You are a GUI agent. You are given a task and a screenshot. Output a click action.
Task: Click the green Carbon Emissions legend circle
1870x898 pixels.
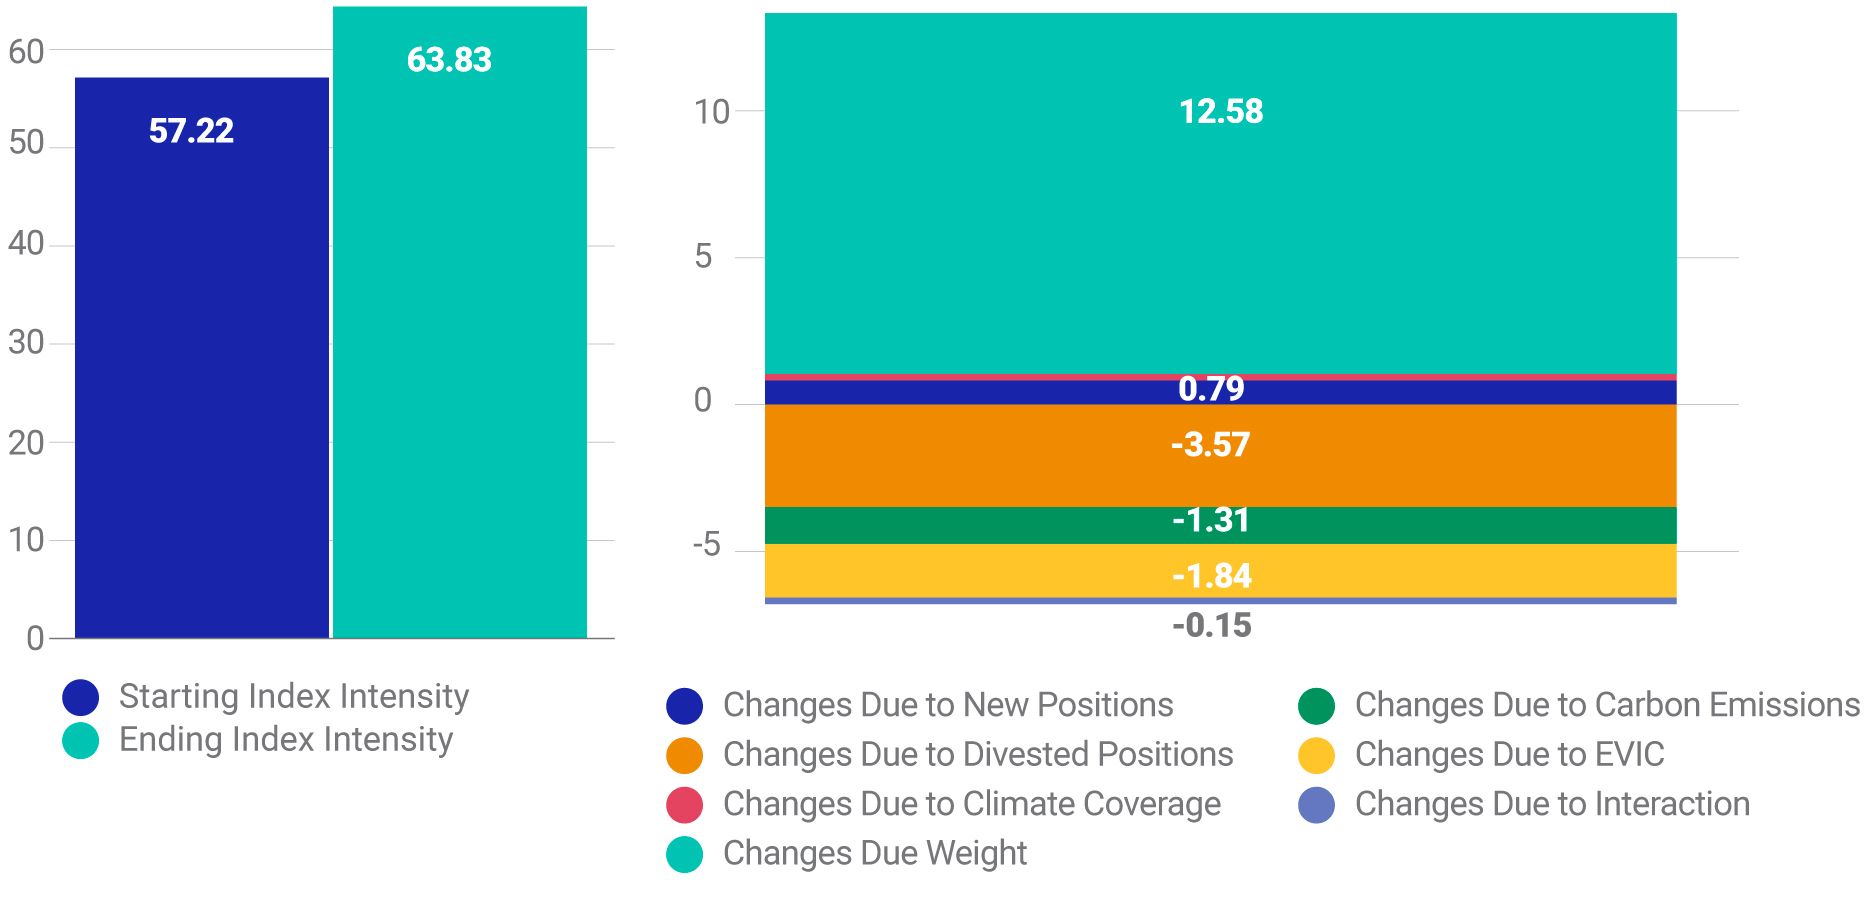[x=1316, y=706]
